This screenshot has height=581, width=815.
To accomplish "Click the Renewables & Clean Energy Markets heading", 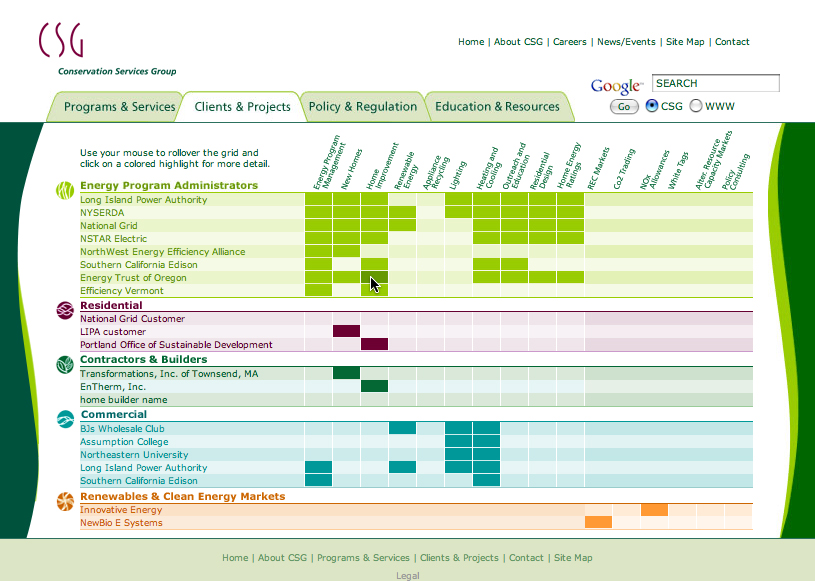I will click(x=182, y=496).
